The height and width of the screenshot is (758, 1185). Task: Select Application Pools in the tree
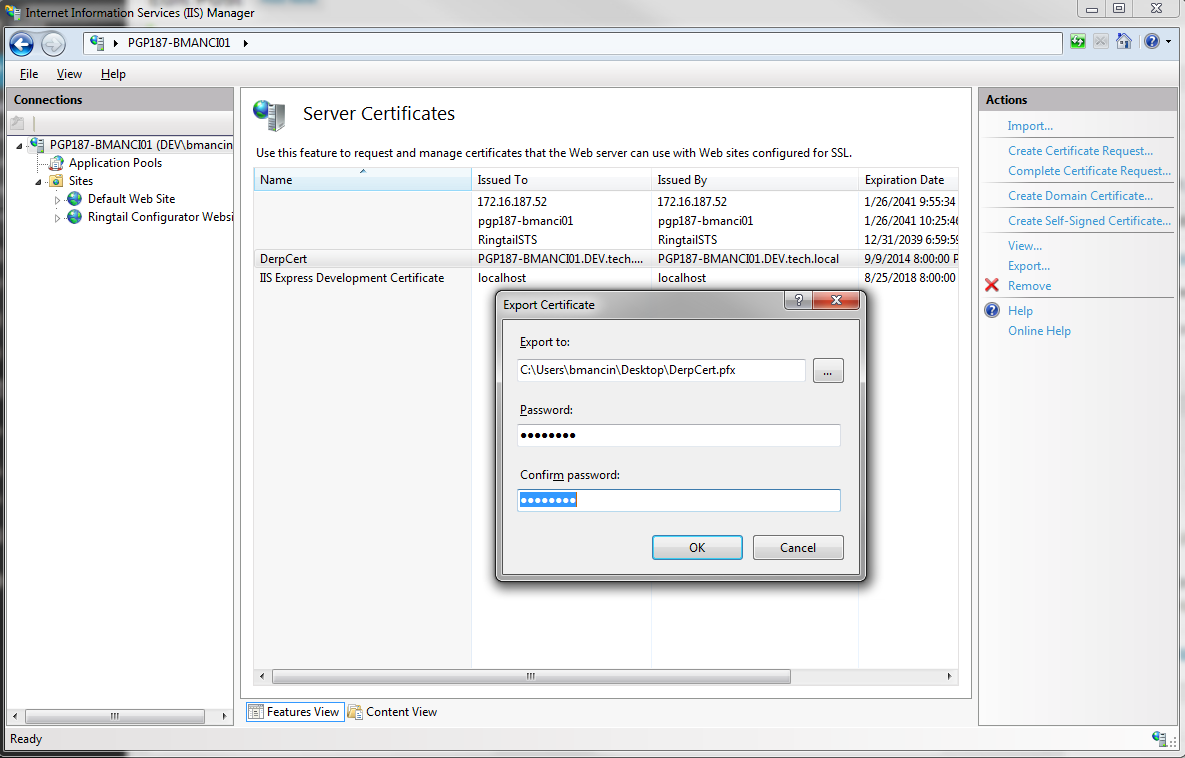click(115, 163)
